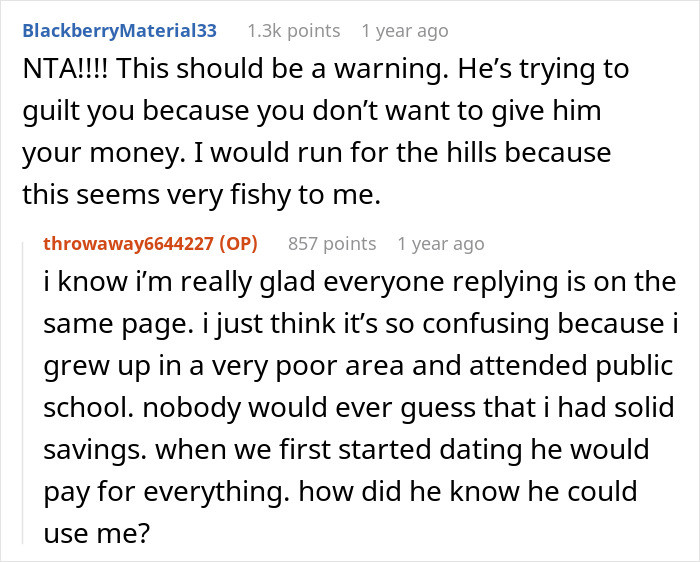Screen dimensions: 700x562
Task: Click the "857 points" score
Action: [332, 243]
